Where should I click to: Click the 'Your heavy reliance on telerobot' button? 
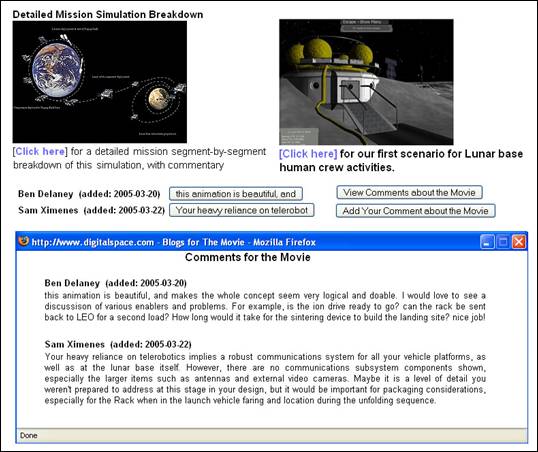[x=242, y=210]
